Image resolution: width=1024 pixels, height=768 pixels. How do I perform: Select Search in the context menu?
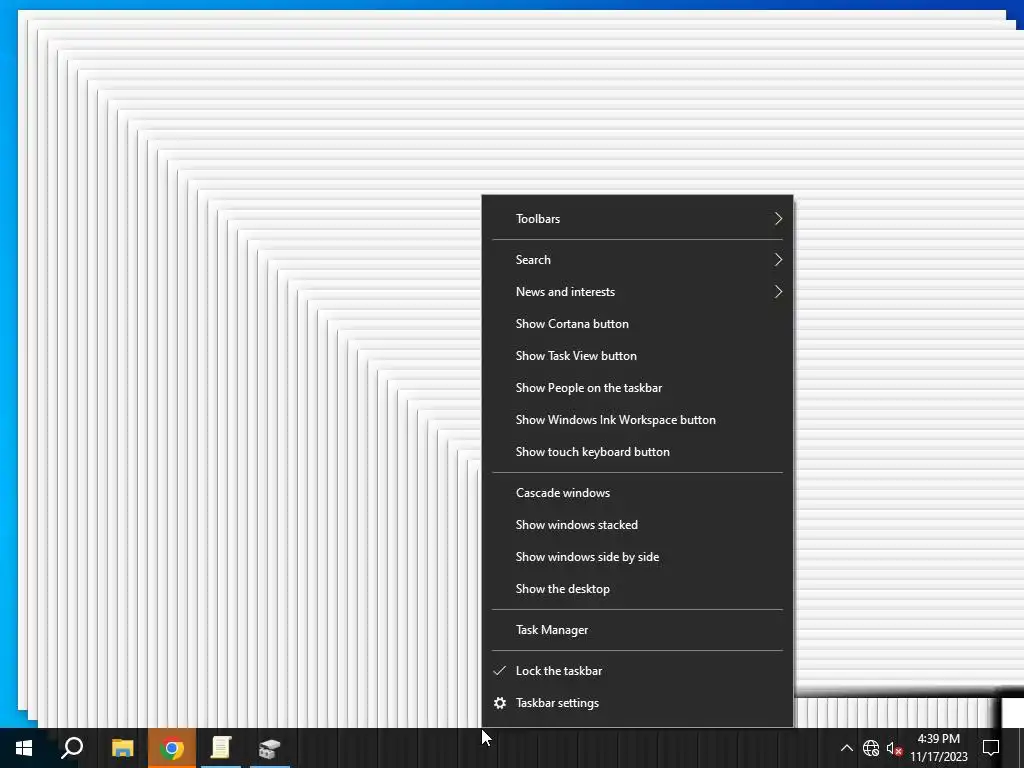point(637,260)
